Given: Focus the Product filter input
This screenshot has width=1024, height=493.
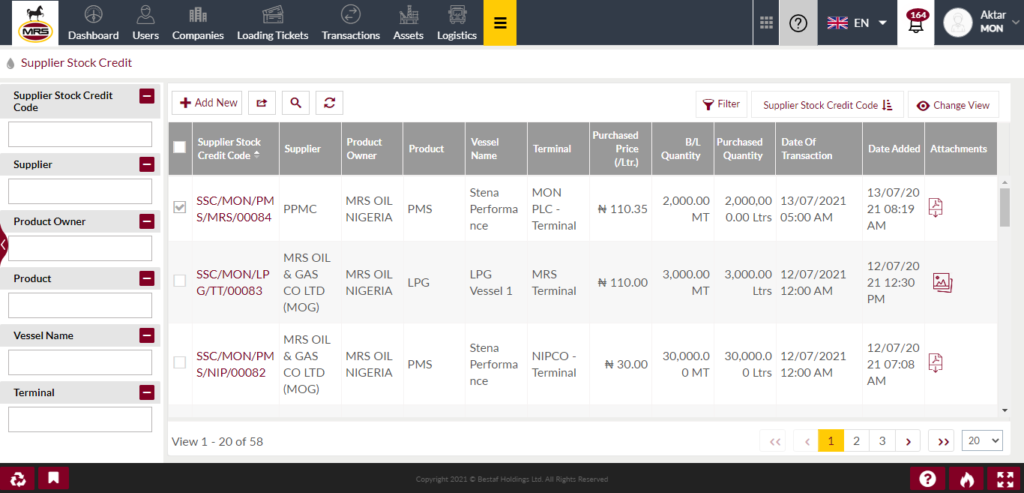Looking at the screenshot, I should point(80,305).
